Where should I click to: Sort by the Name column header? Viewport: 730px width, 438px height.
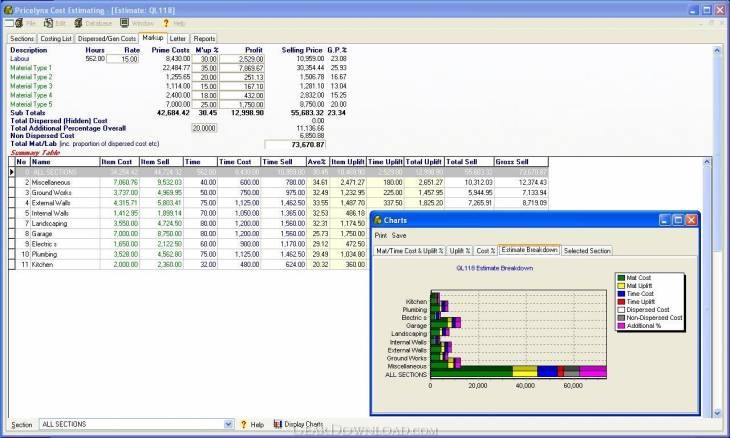(65, 162)
